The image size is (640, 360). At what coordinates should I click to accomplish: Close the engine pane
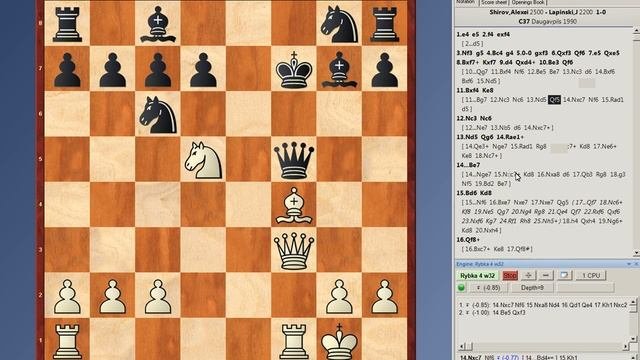tap(636, 264)
